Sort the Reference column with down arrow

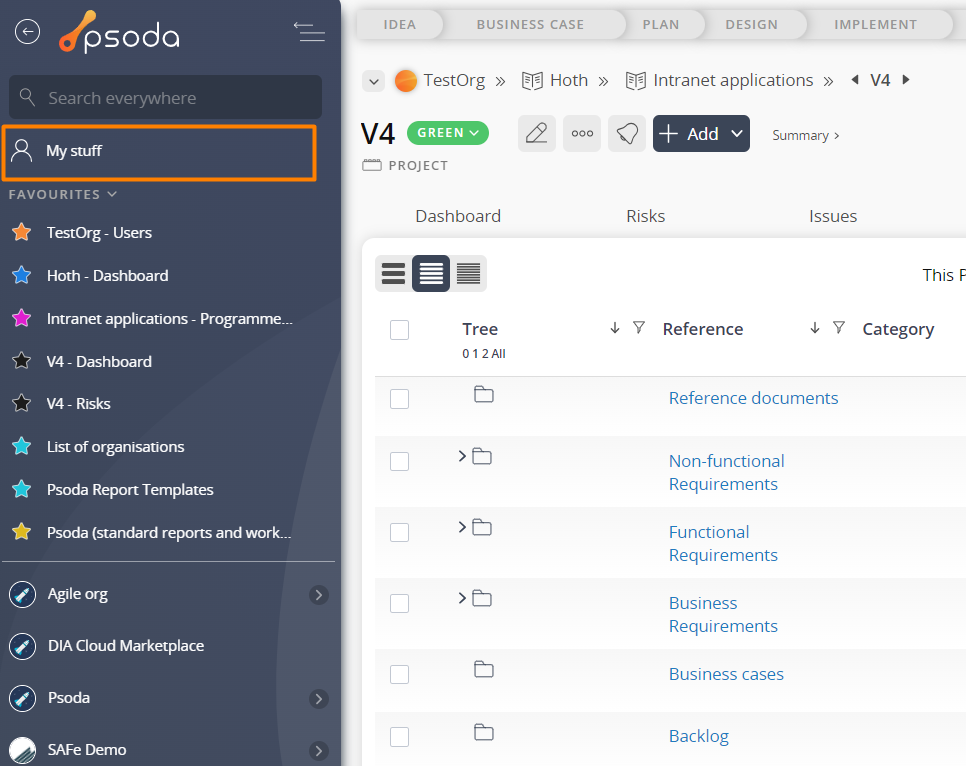pyautogui.click(x=814, y=328)
